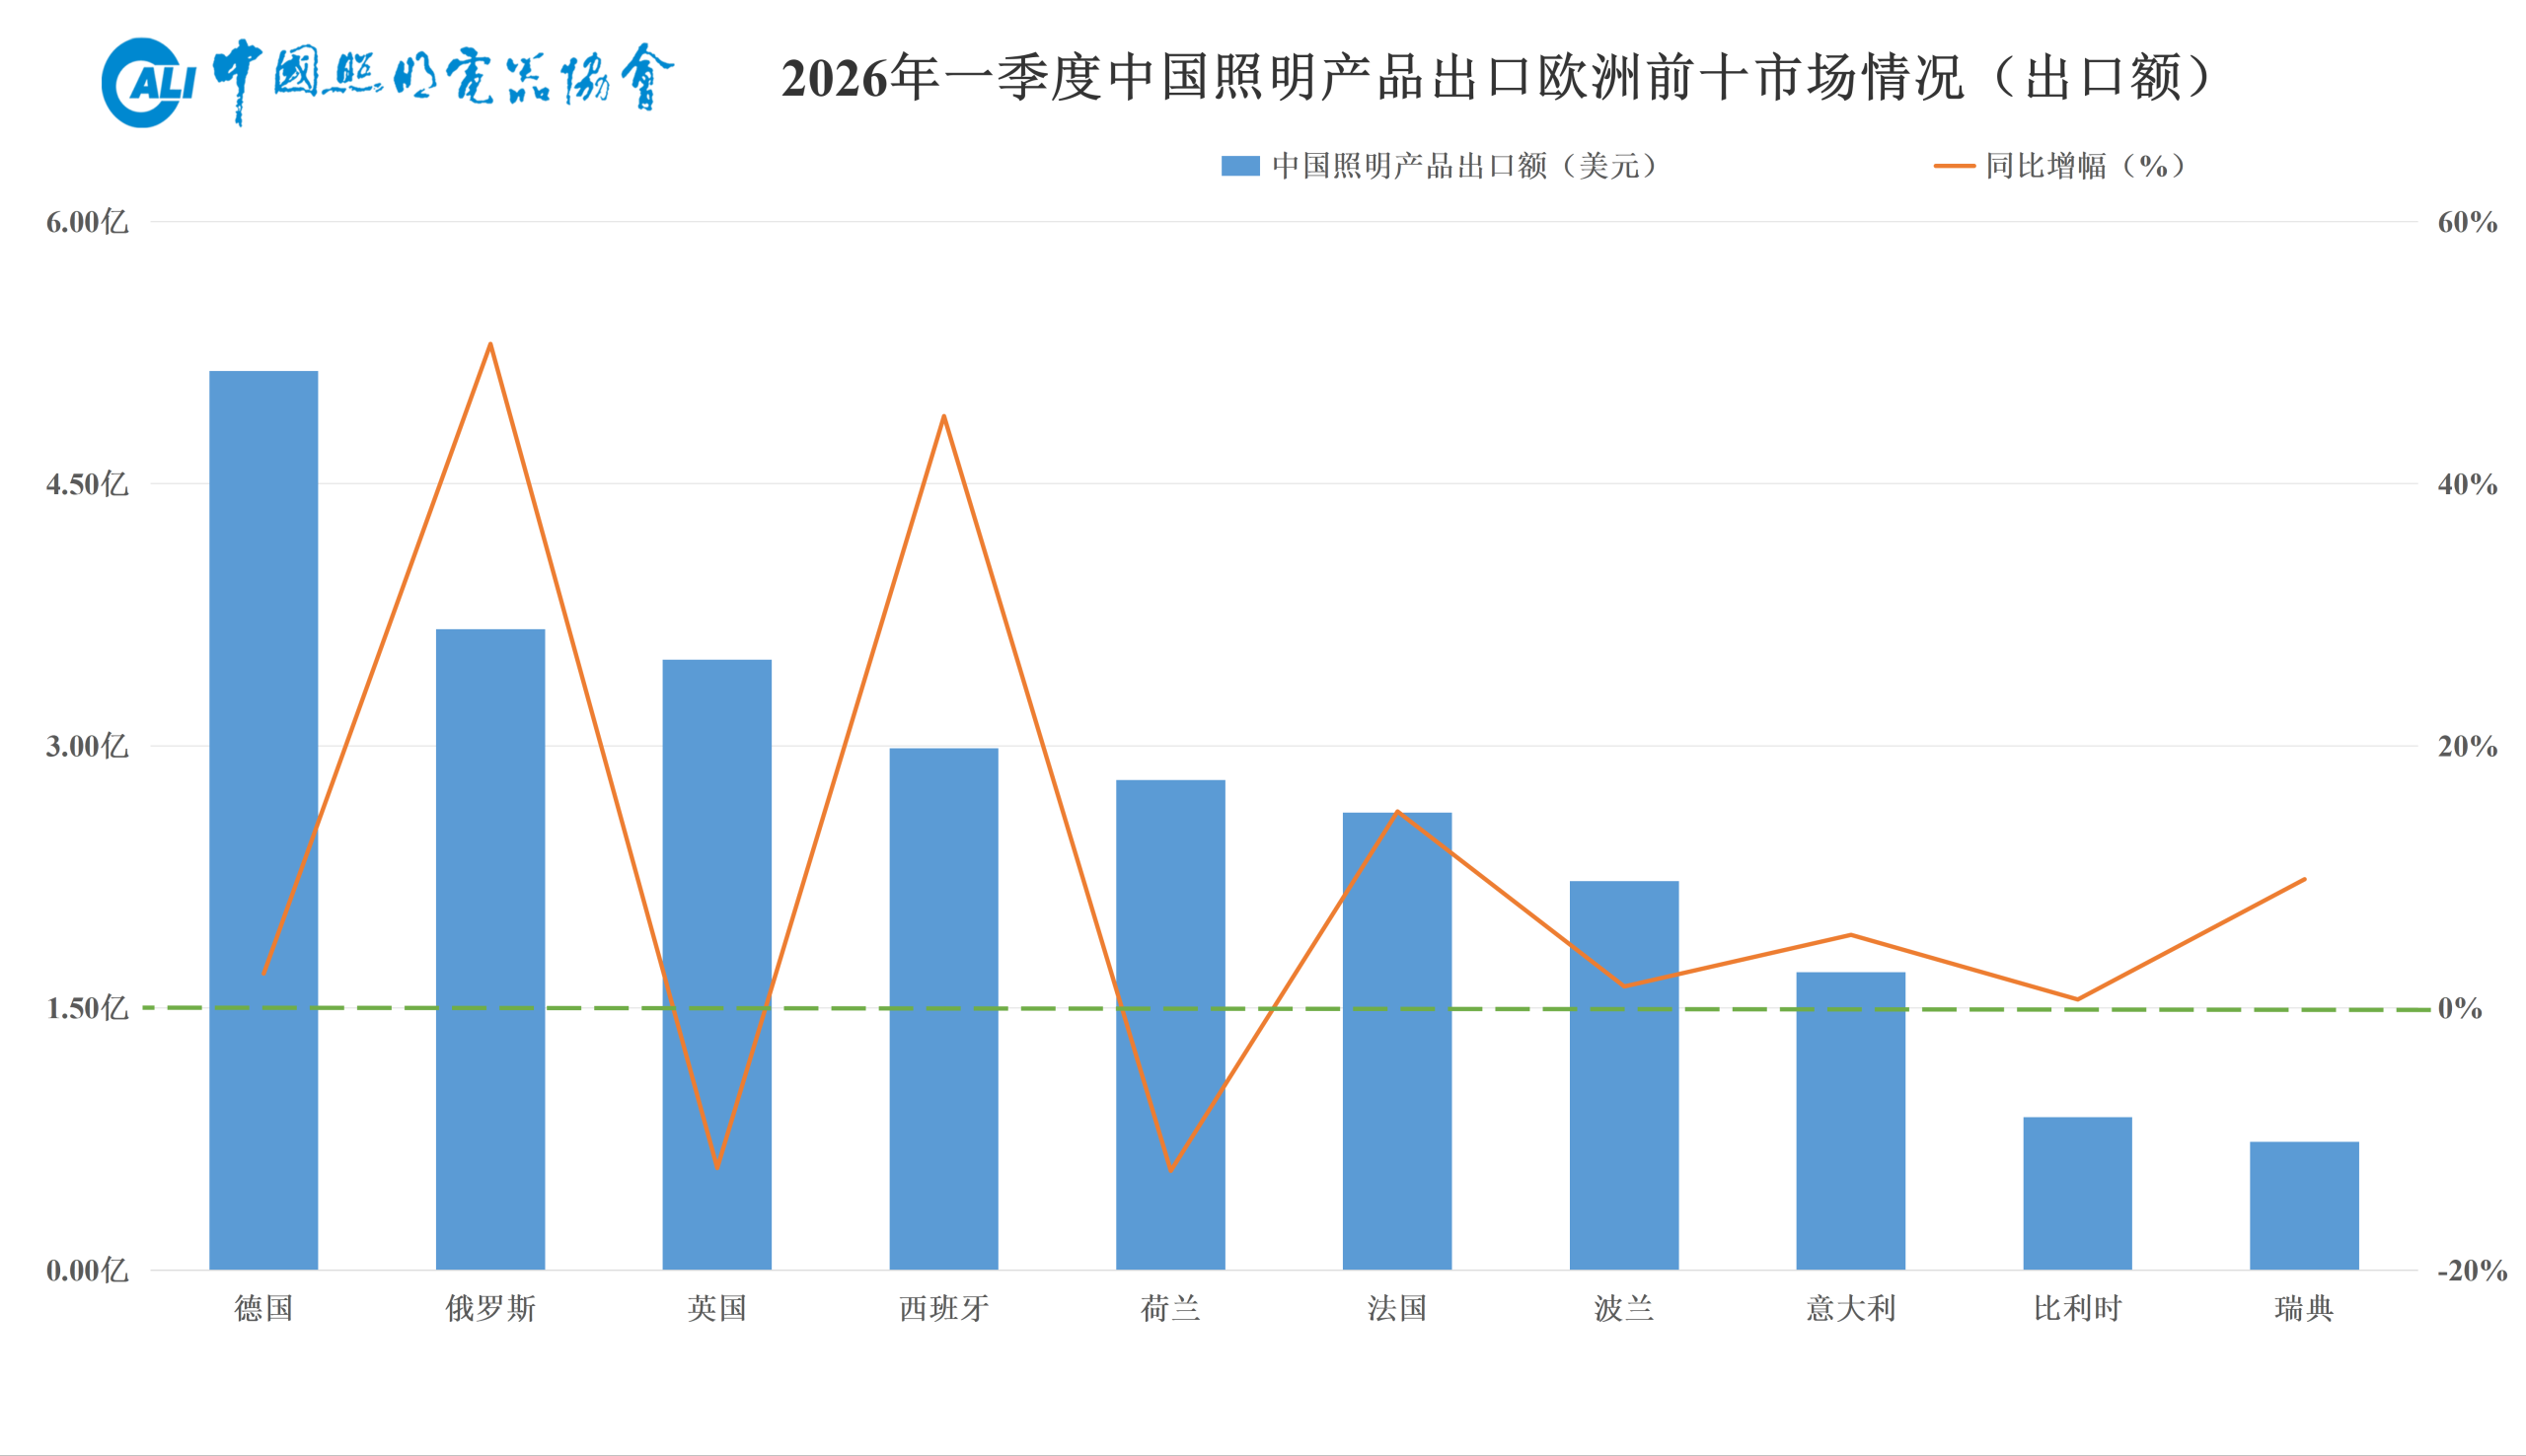
Task: Click the 英国 axis label
Action: pyautogui.click(x=718, y=1308)
